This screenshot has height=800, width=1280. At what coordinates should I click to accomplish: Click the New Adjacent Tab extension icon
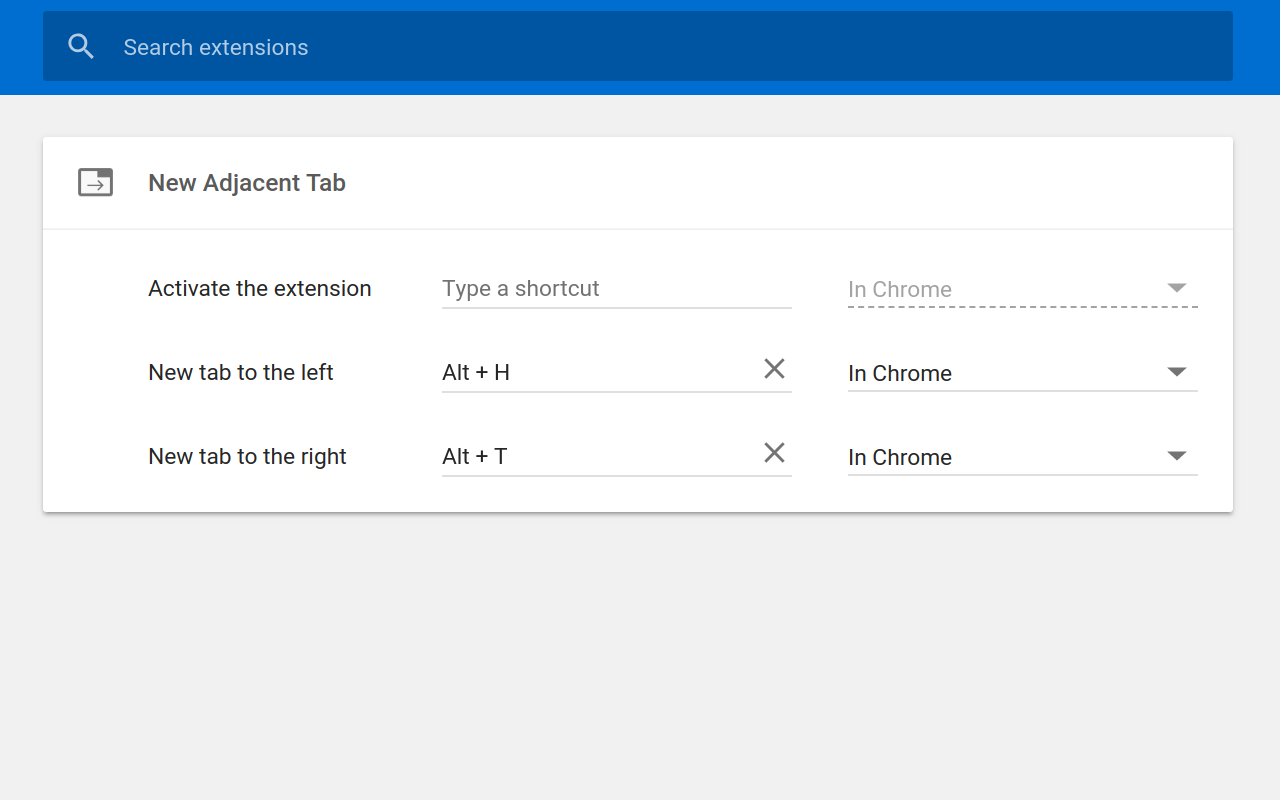(x=96, y=182)
